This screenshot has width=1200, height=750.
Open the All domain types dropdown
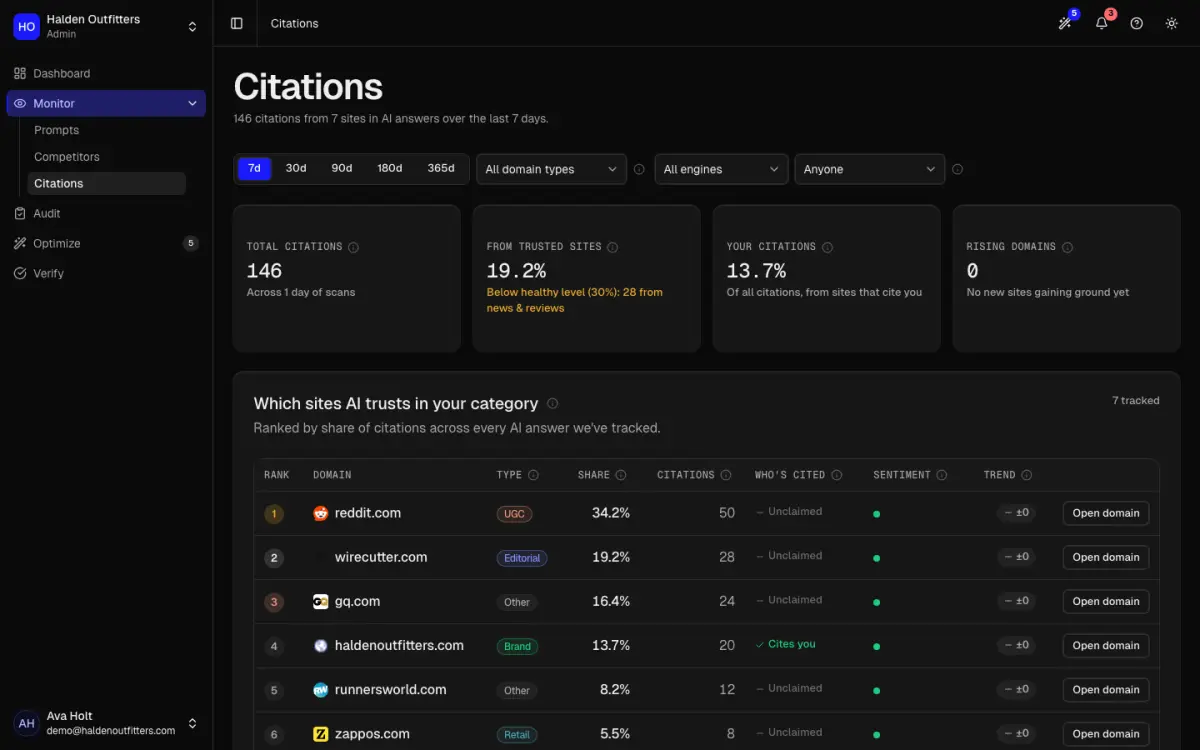[551, 169]
